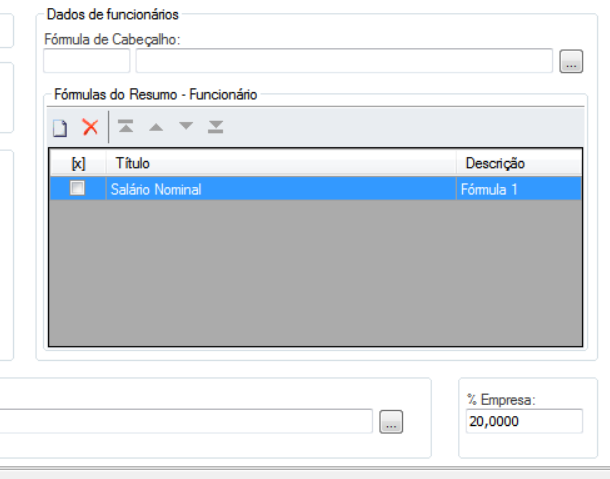Viewport: 610px width, 479px height.
Task: Move selected formula up one row
Action: 156,127
